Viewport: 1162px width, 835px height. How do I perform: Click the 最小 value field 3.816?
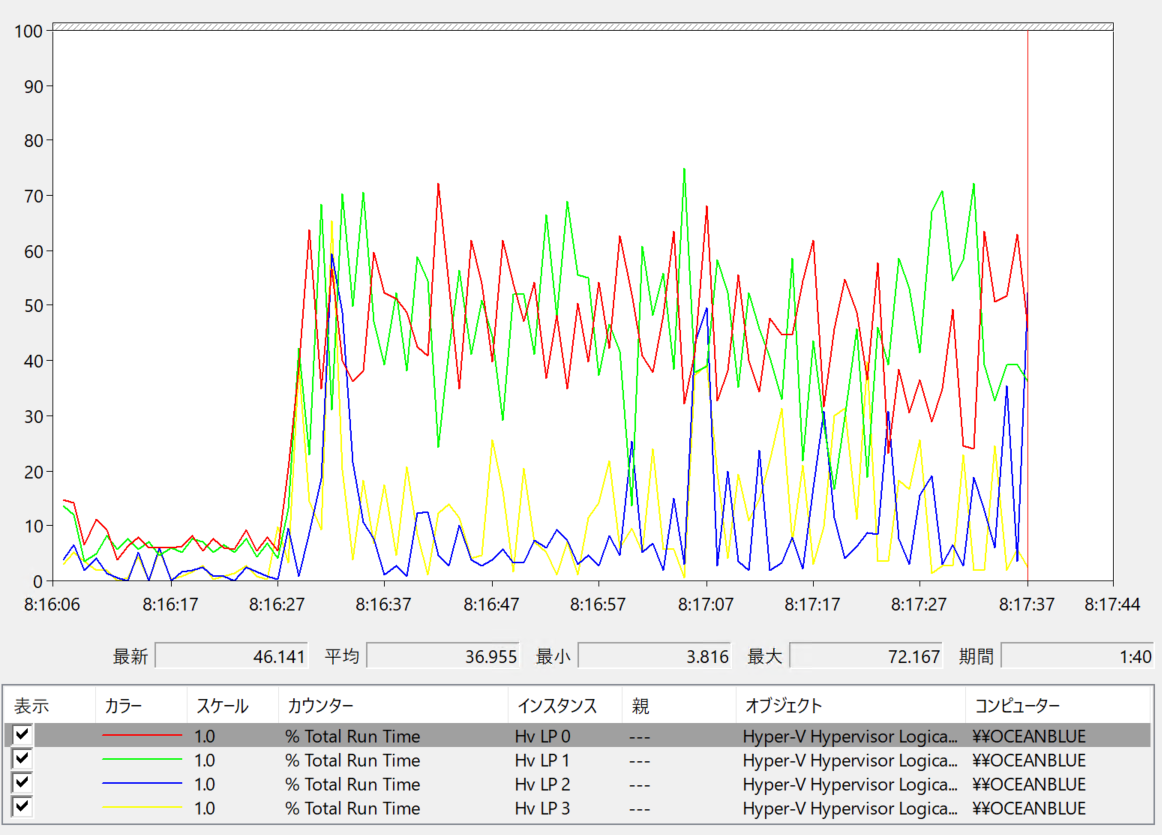[655, 656]
